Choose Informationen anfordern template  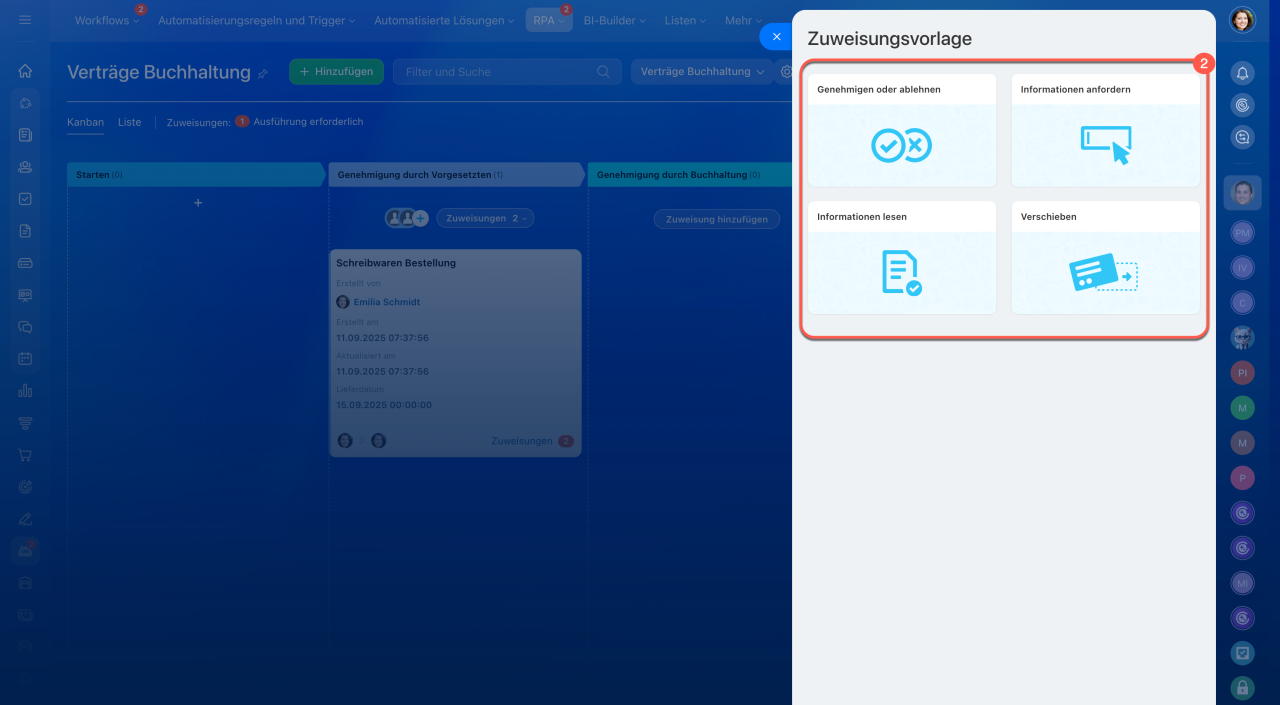click(1105, 130)
